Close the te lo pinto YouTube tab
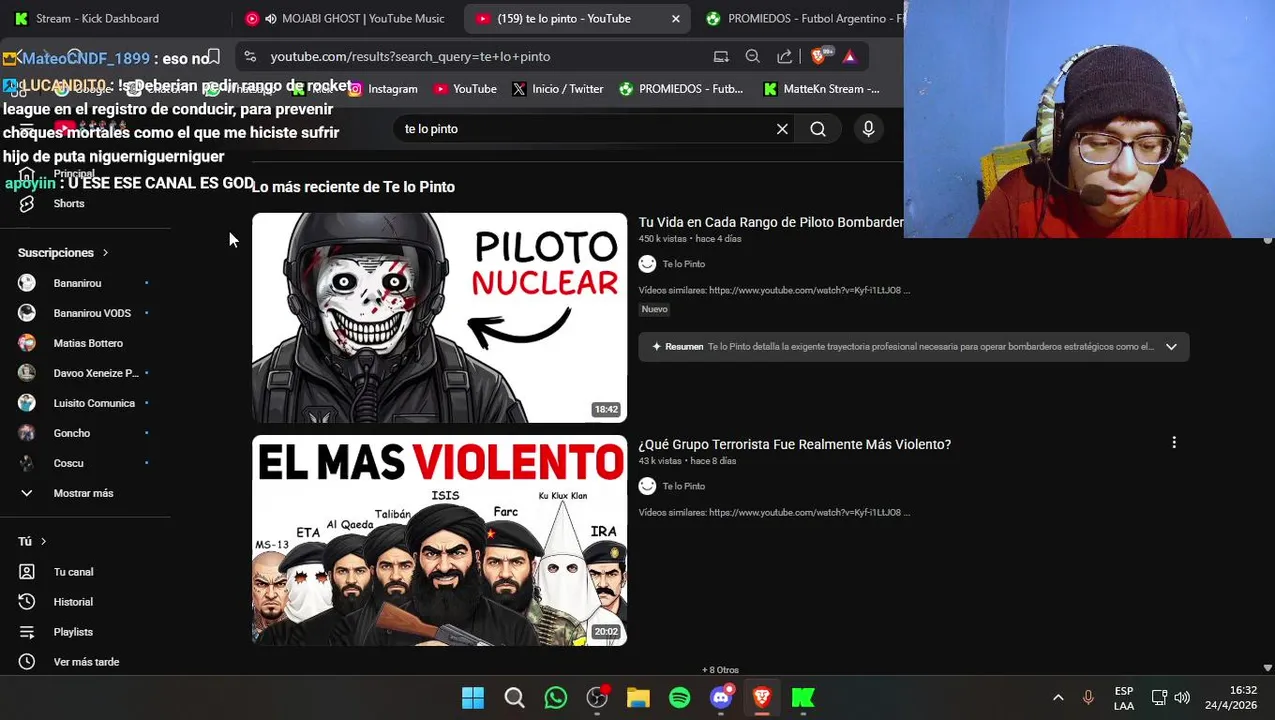The image size is (1275, 720). click(675, 18)
